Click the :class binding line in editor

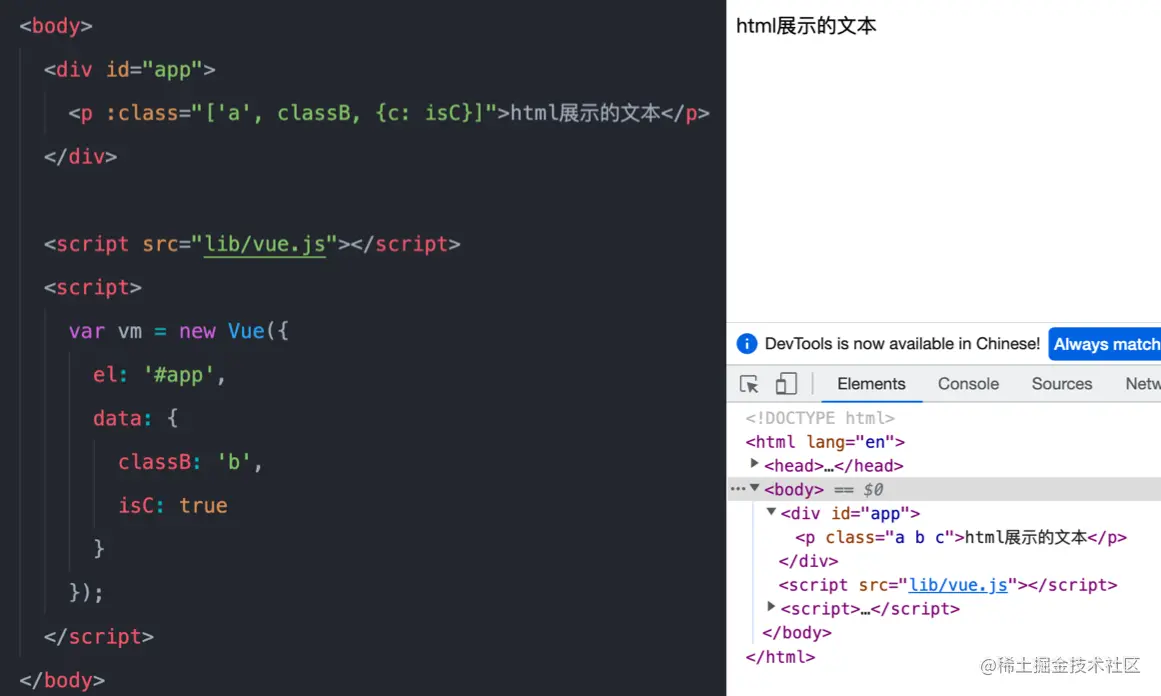[389, 113]
